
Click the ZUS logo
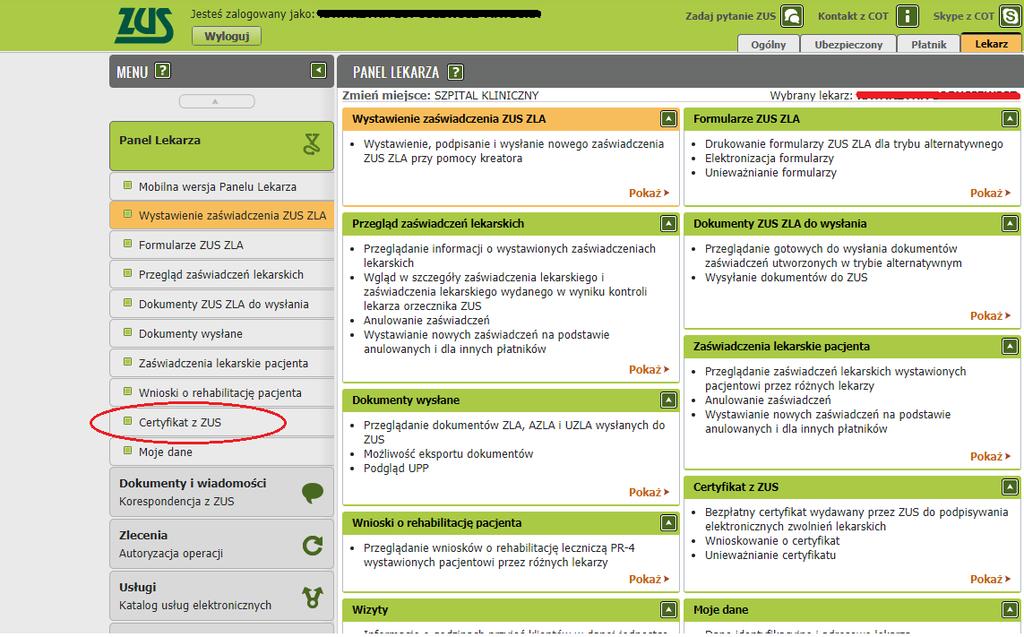pos(144,25)
